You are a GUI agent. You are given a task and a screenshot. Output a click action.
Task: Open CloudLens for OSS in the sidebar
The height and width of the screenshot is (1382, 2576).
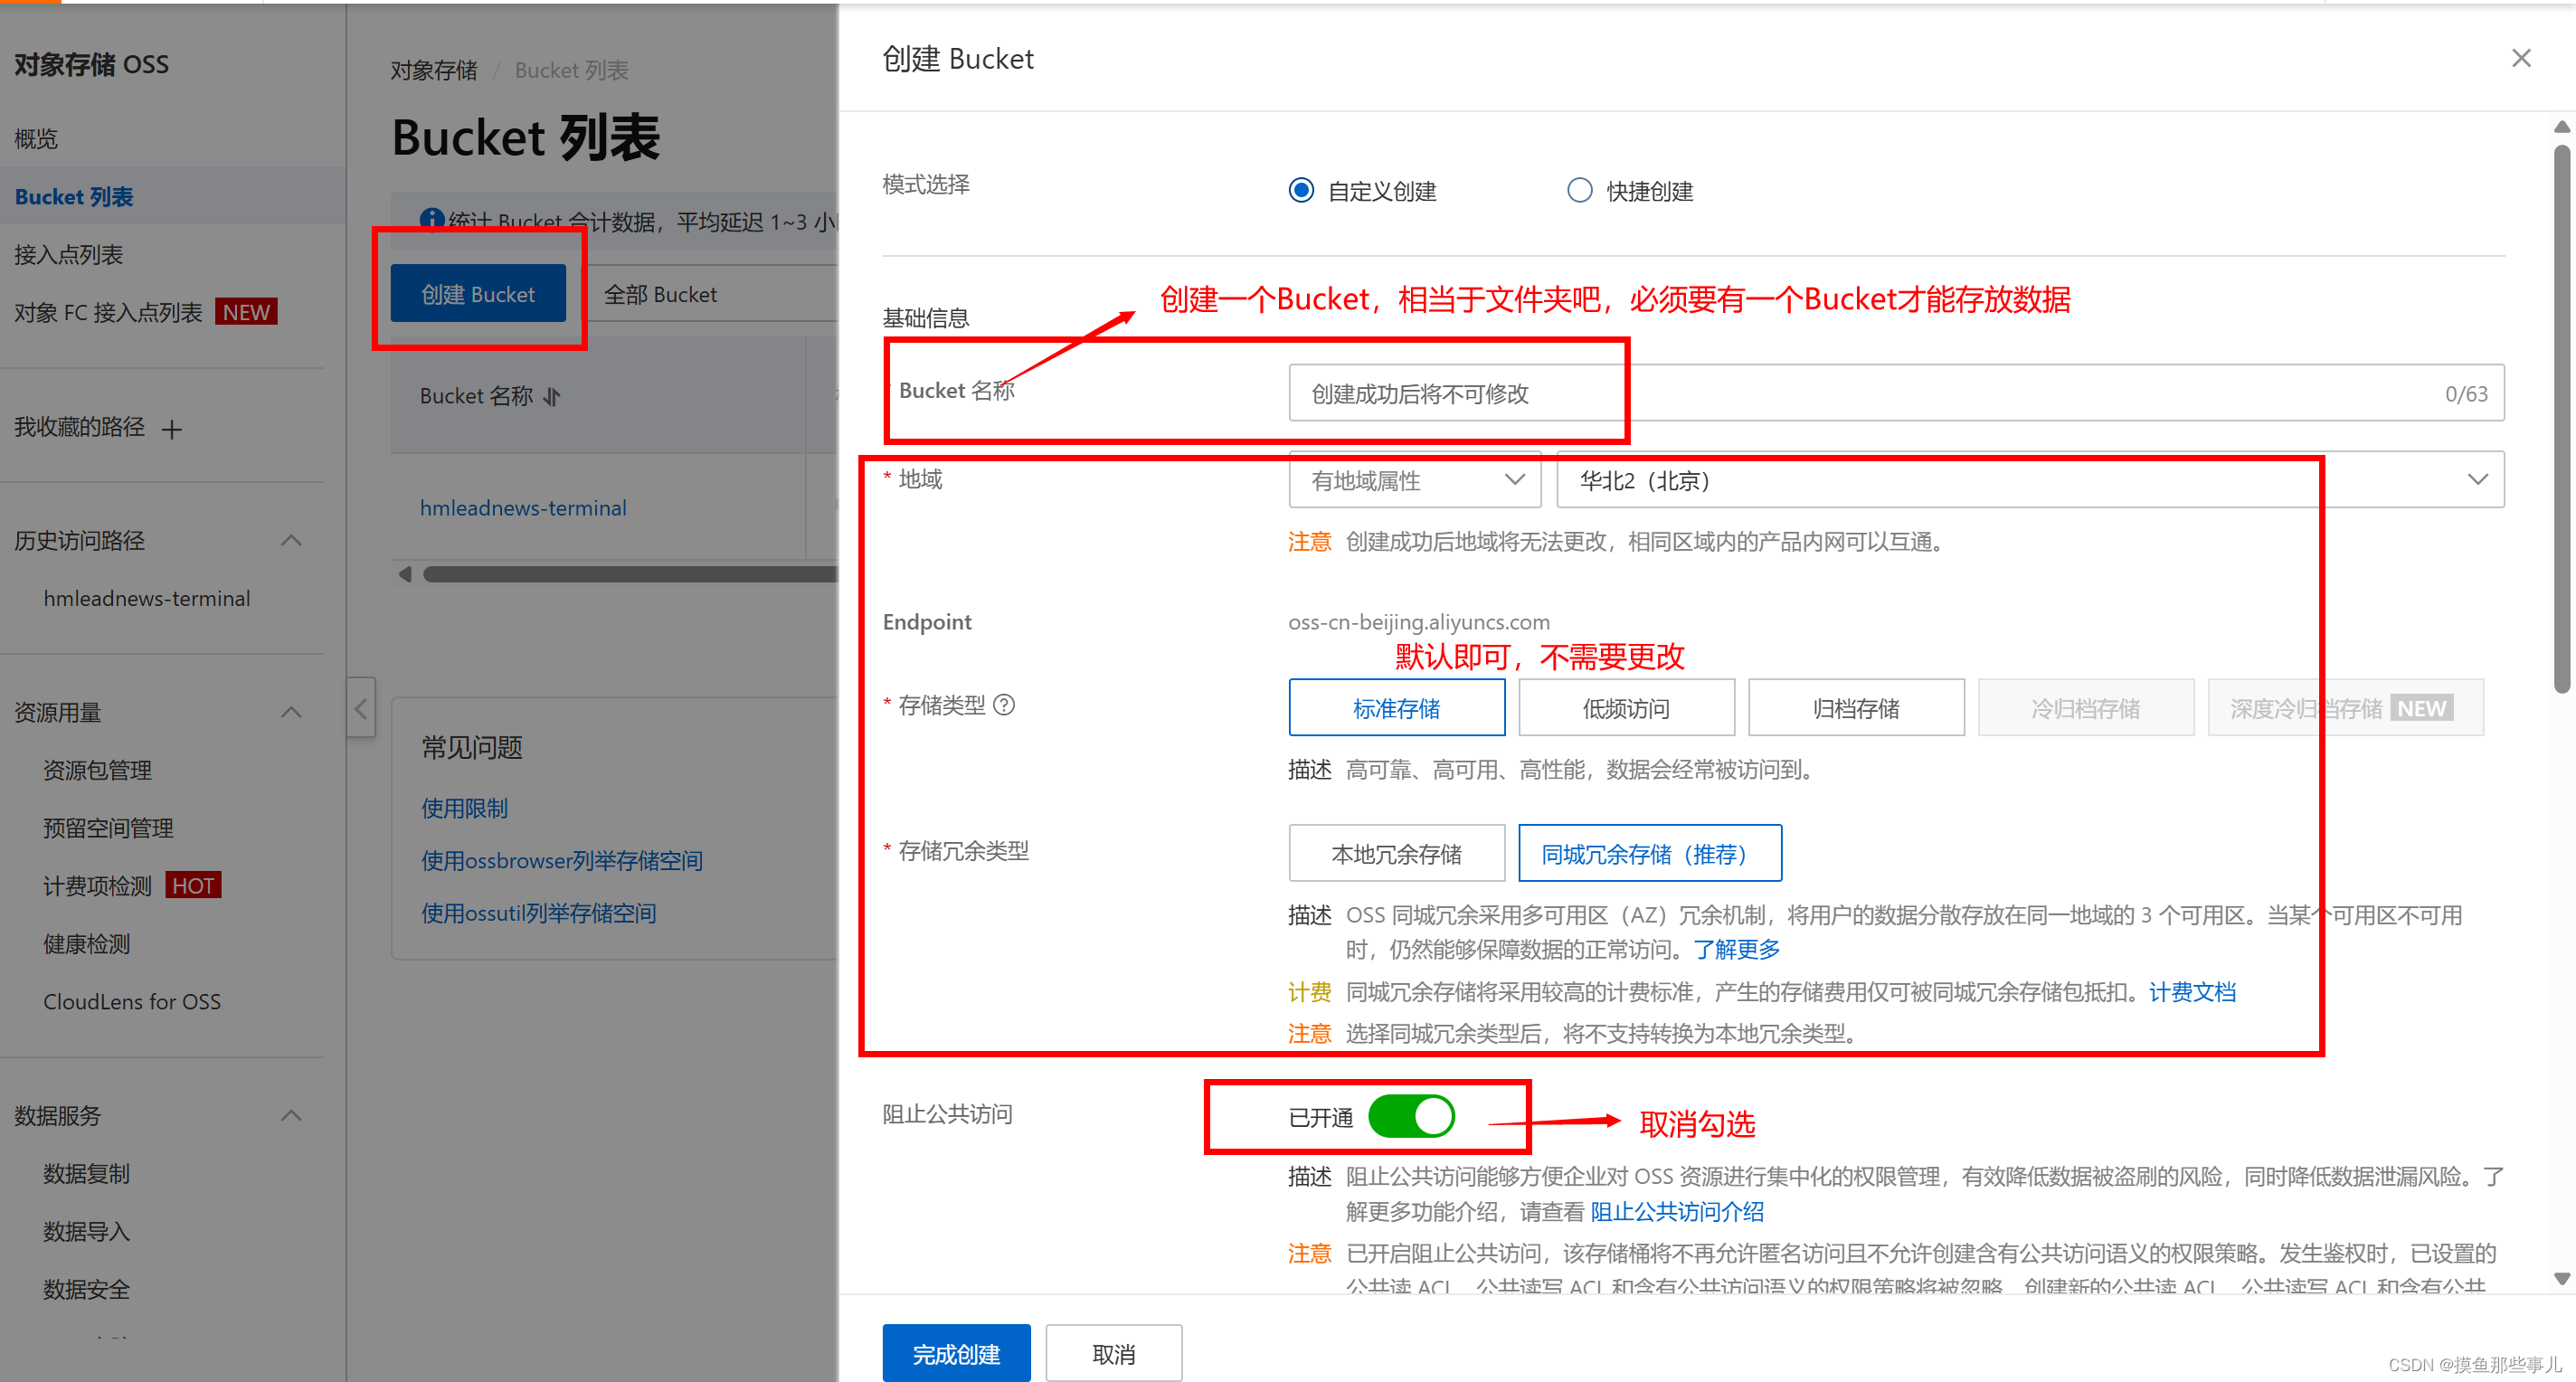[132, 1001]
